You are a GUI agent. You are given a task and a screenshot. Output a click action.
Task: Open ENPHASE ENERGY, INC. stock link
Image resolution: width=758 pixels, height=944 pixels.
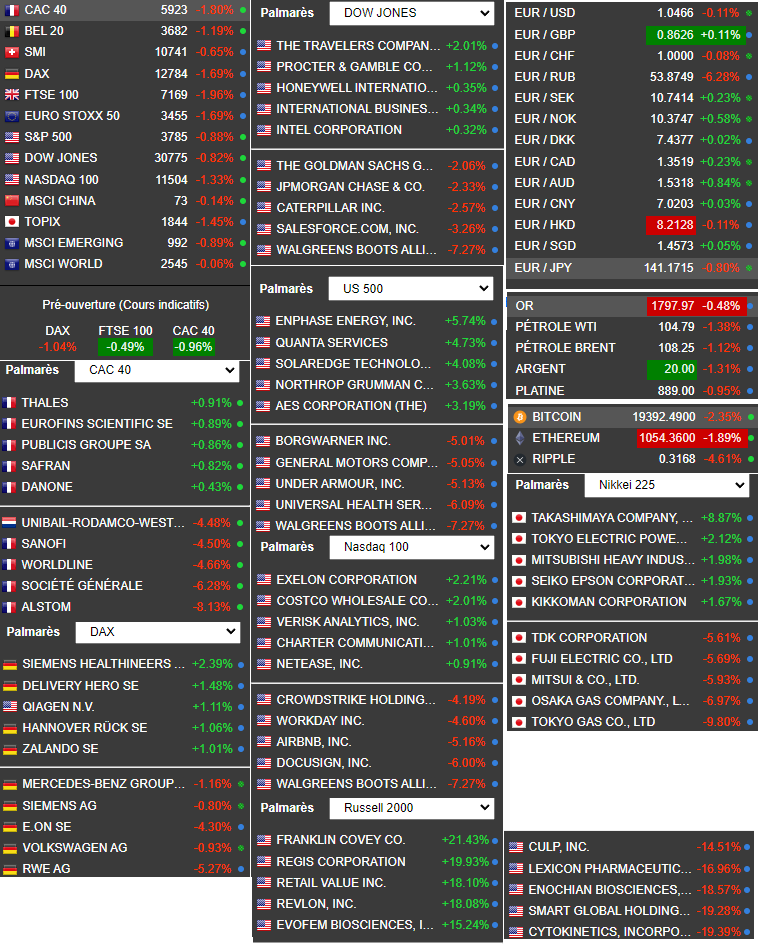click(346, 321)
